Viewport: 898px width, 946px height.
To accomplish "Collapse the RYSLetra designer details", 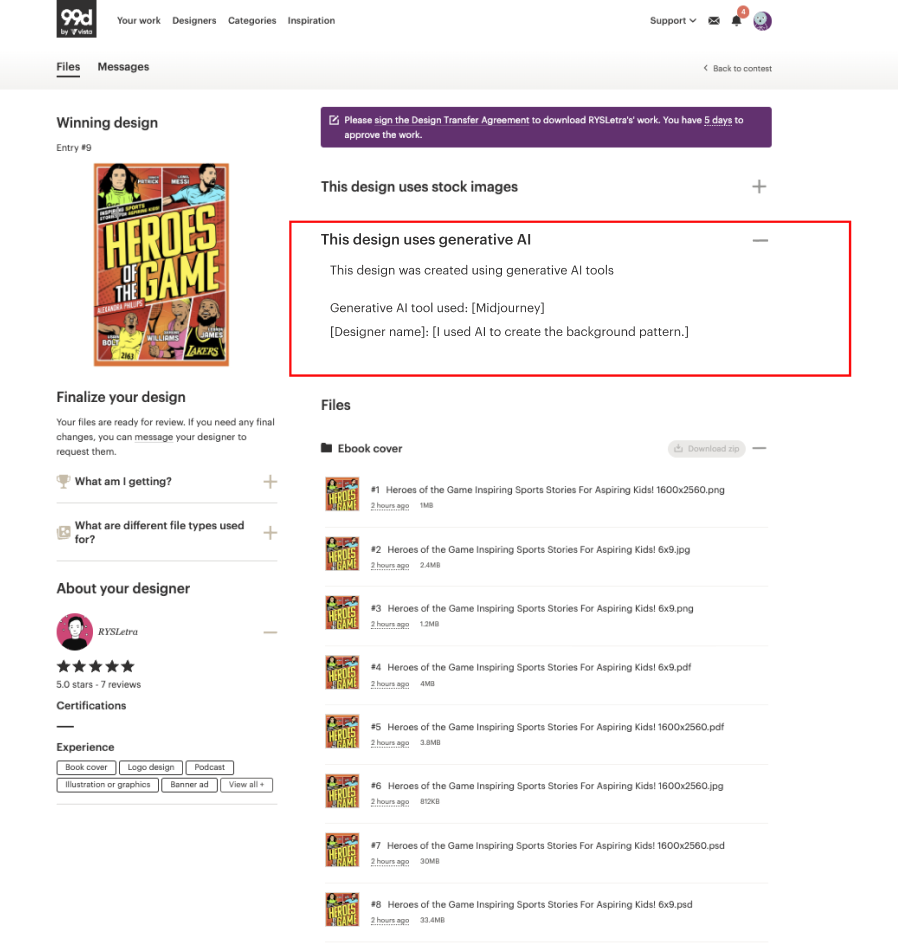I will 270,632.
